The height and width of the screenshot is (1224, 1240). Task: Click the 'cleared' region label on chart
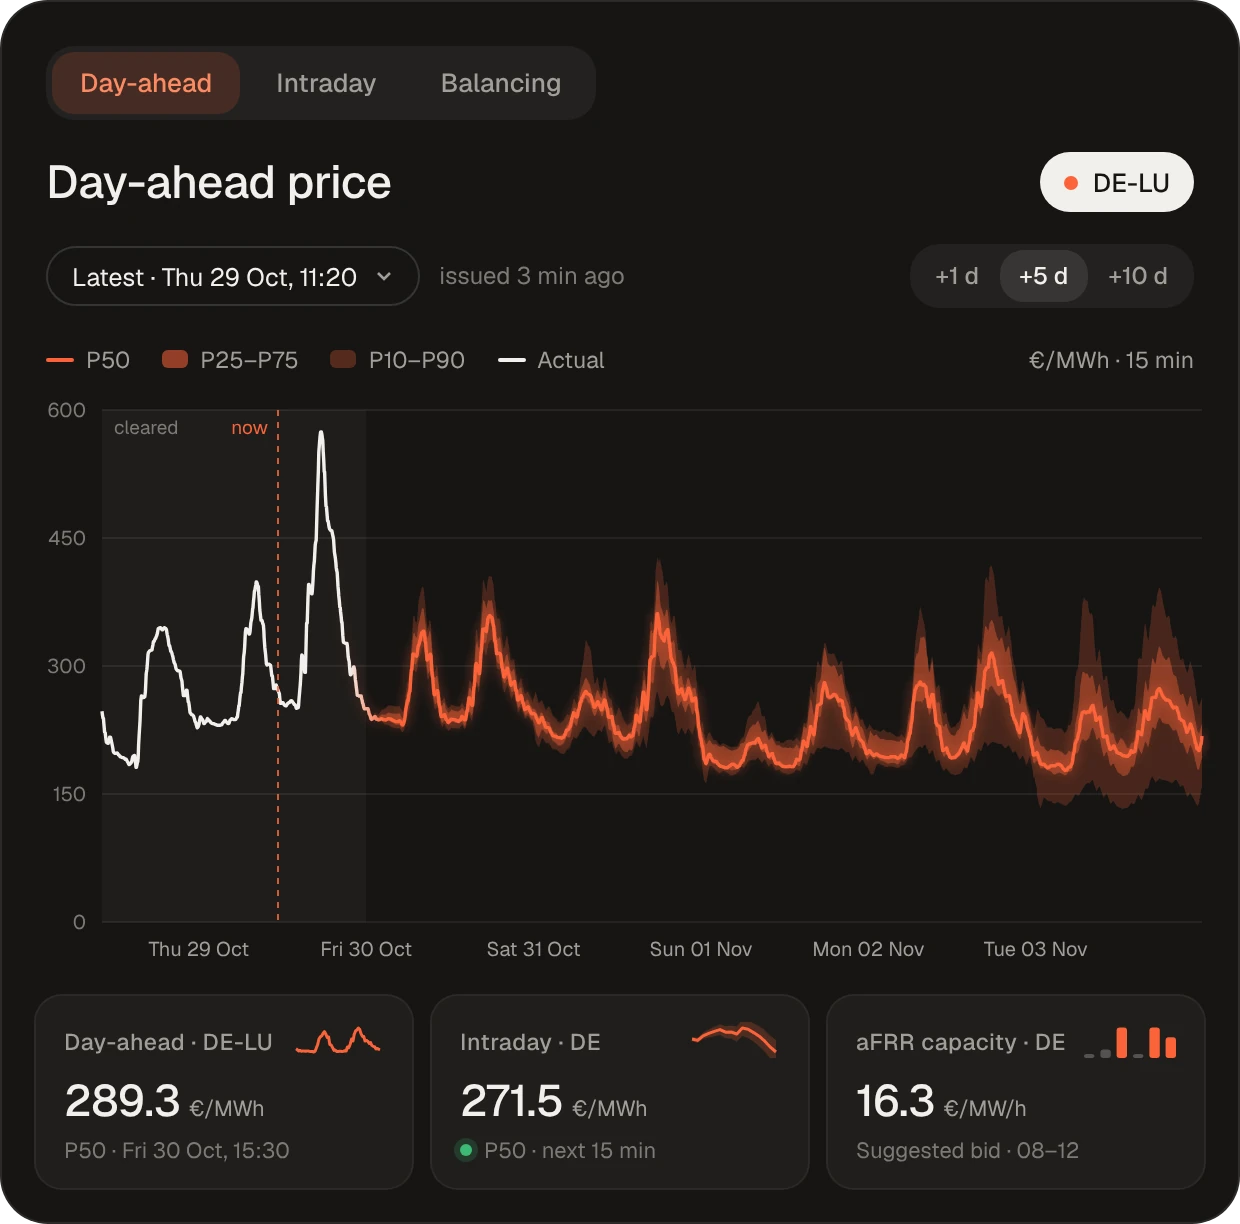[146, 428]
